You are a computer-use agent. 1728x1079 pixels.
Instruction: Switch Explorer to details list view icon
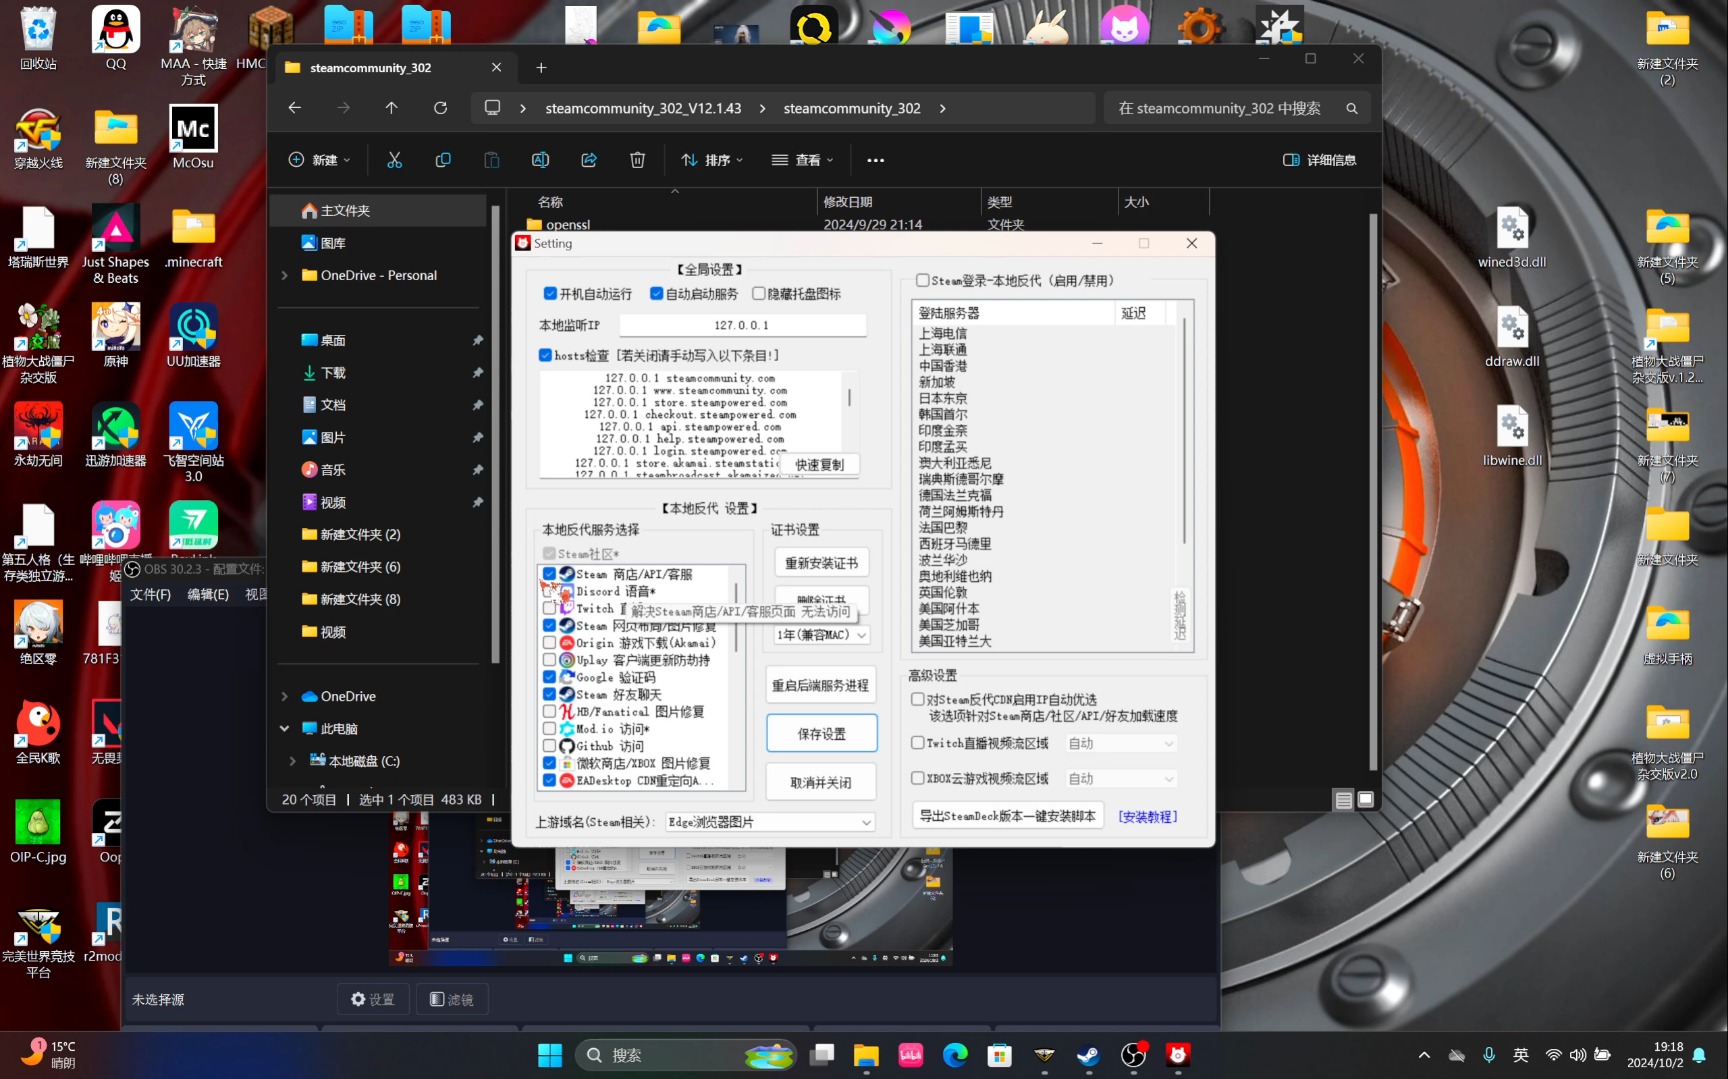(1344, 799)
